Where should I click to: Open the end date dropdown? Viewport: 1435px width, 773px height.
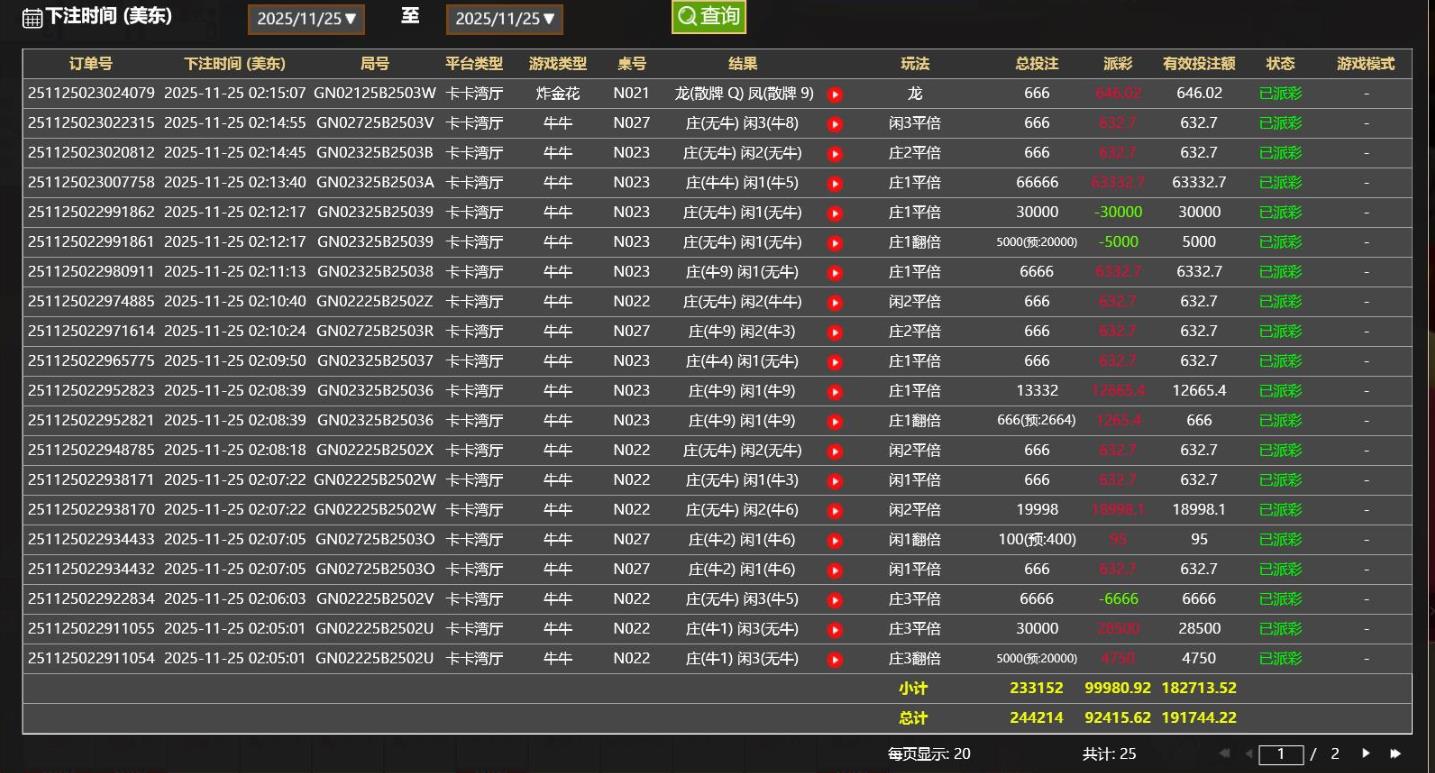click(504, 19)
